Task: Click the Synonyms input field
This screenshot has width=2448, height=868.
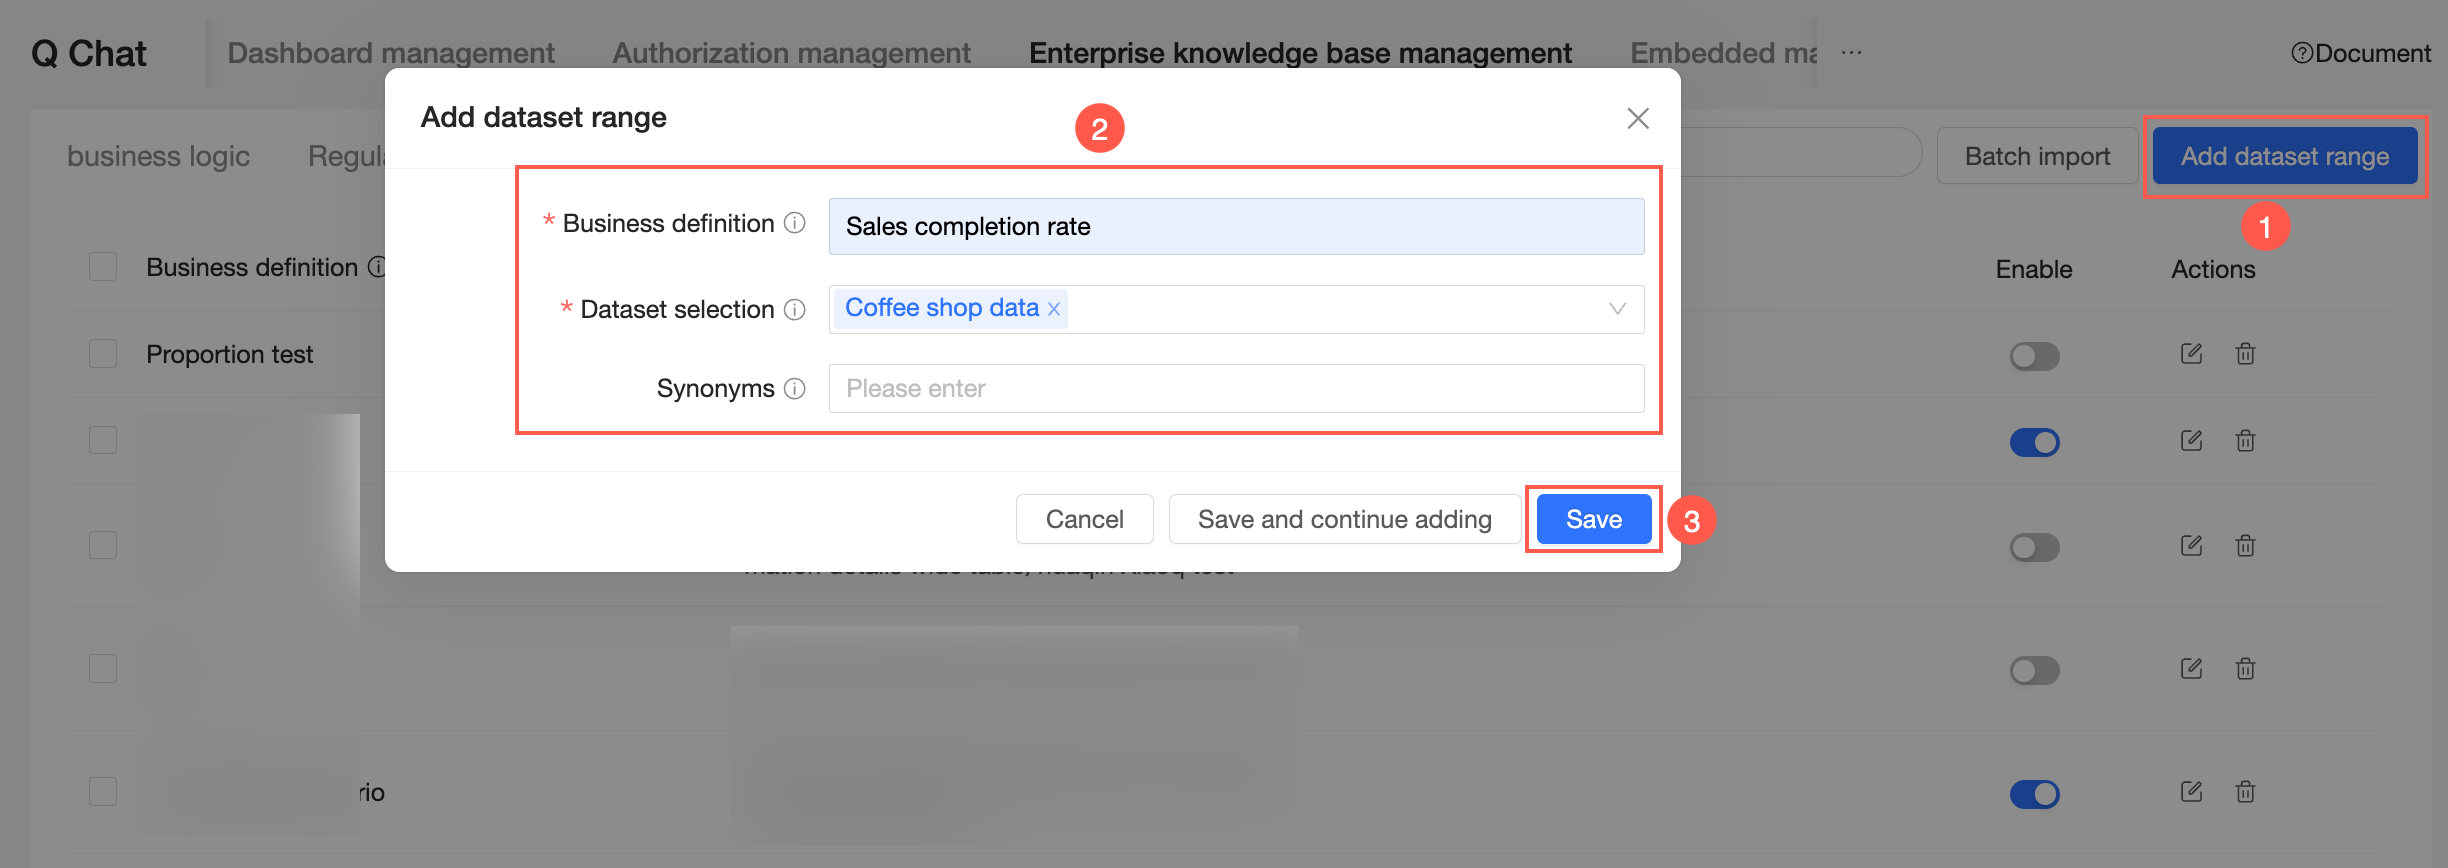Action: tap(1236, 389)
